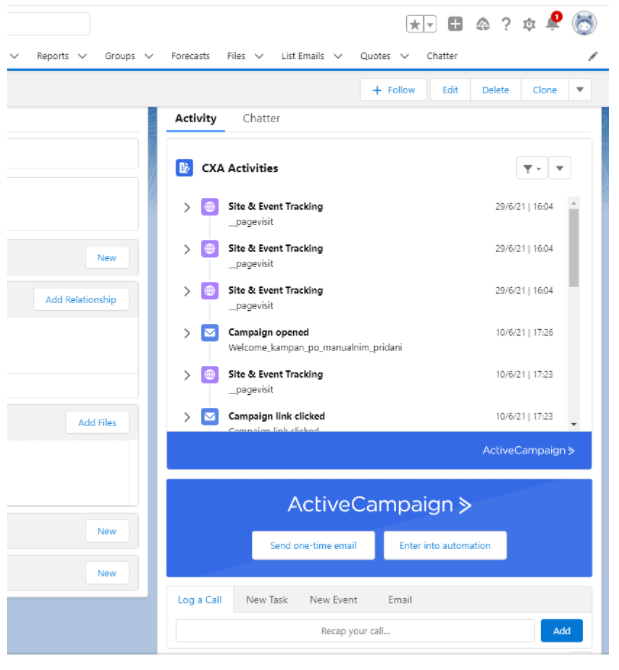Select the New Task tab
The height and width of the screenshot is (670, 619).
click(267, 600)
